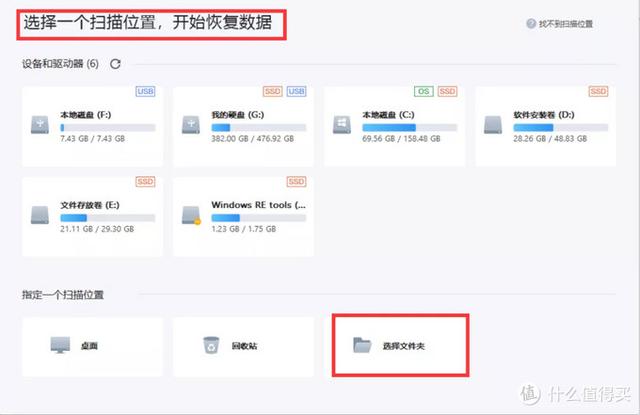
Task: Click the refresh devices icon
Action: [116, 64]
